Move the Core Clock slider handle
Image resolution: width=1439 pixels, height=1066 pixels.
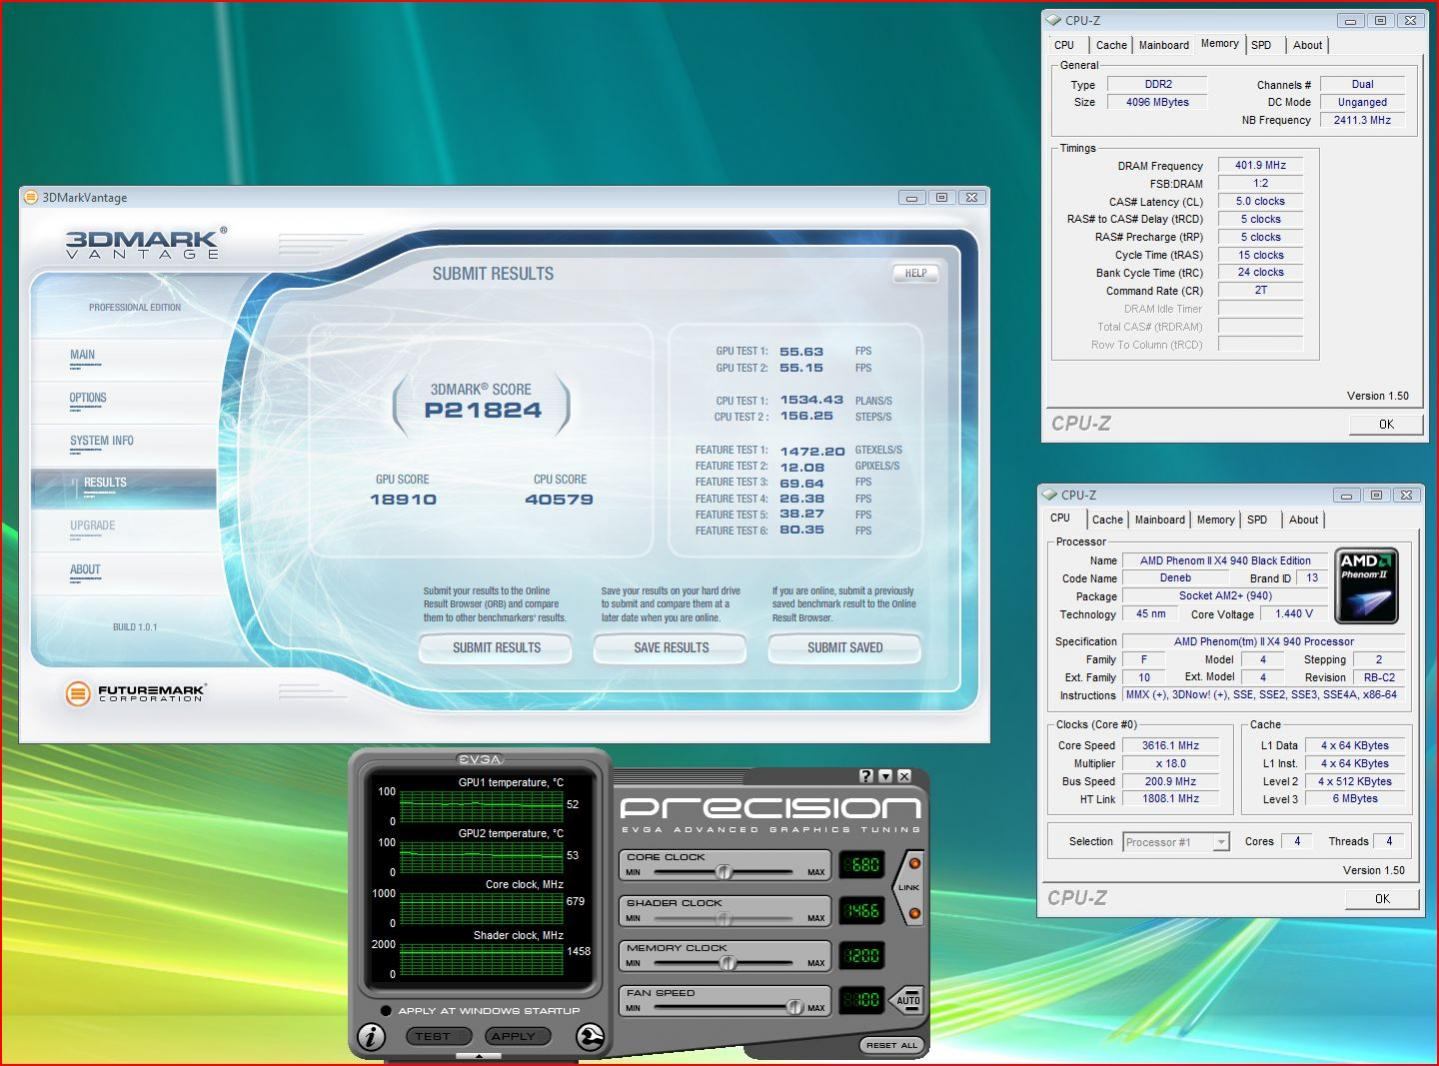click(x=723, y=871)
